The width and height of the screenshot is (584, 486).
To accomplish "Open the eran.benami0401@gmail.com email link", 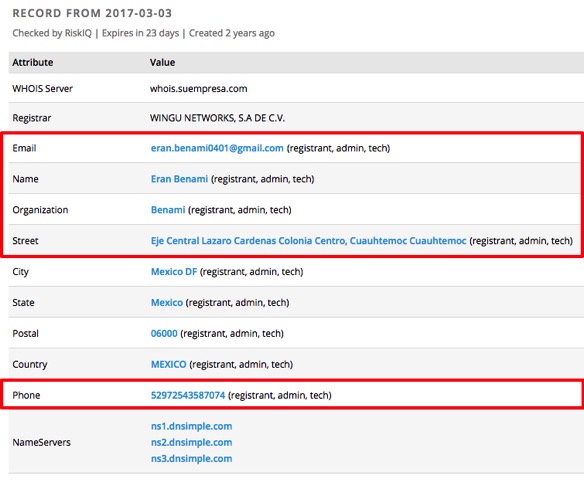I will [x=217, y=148].
